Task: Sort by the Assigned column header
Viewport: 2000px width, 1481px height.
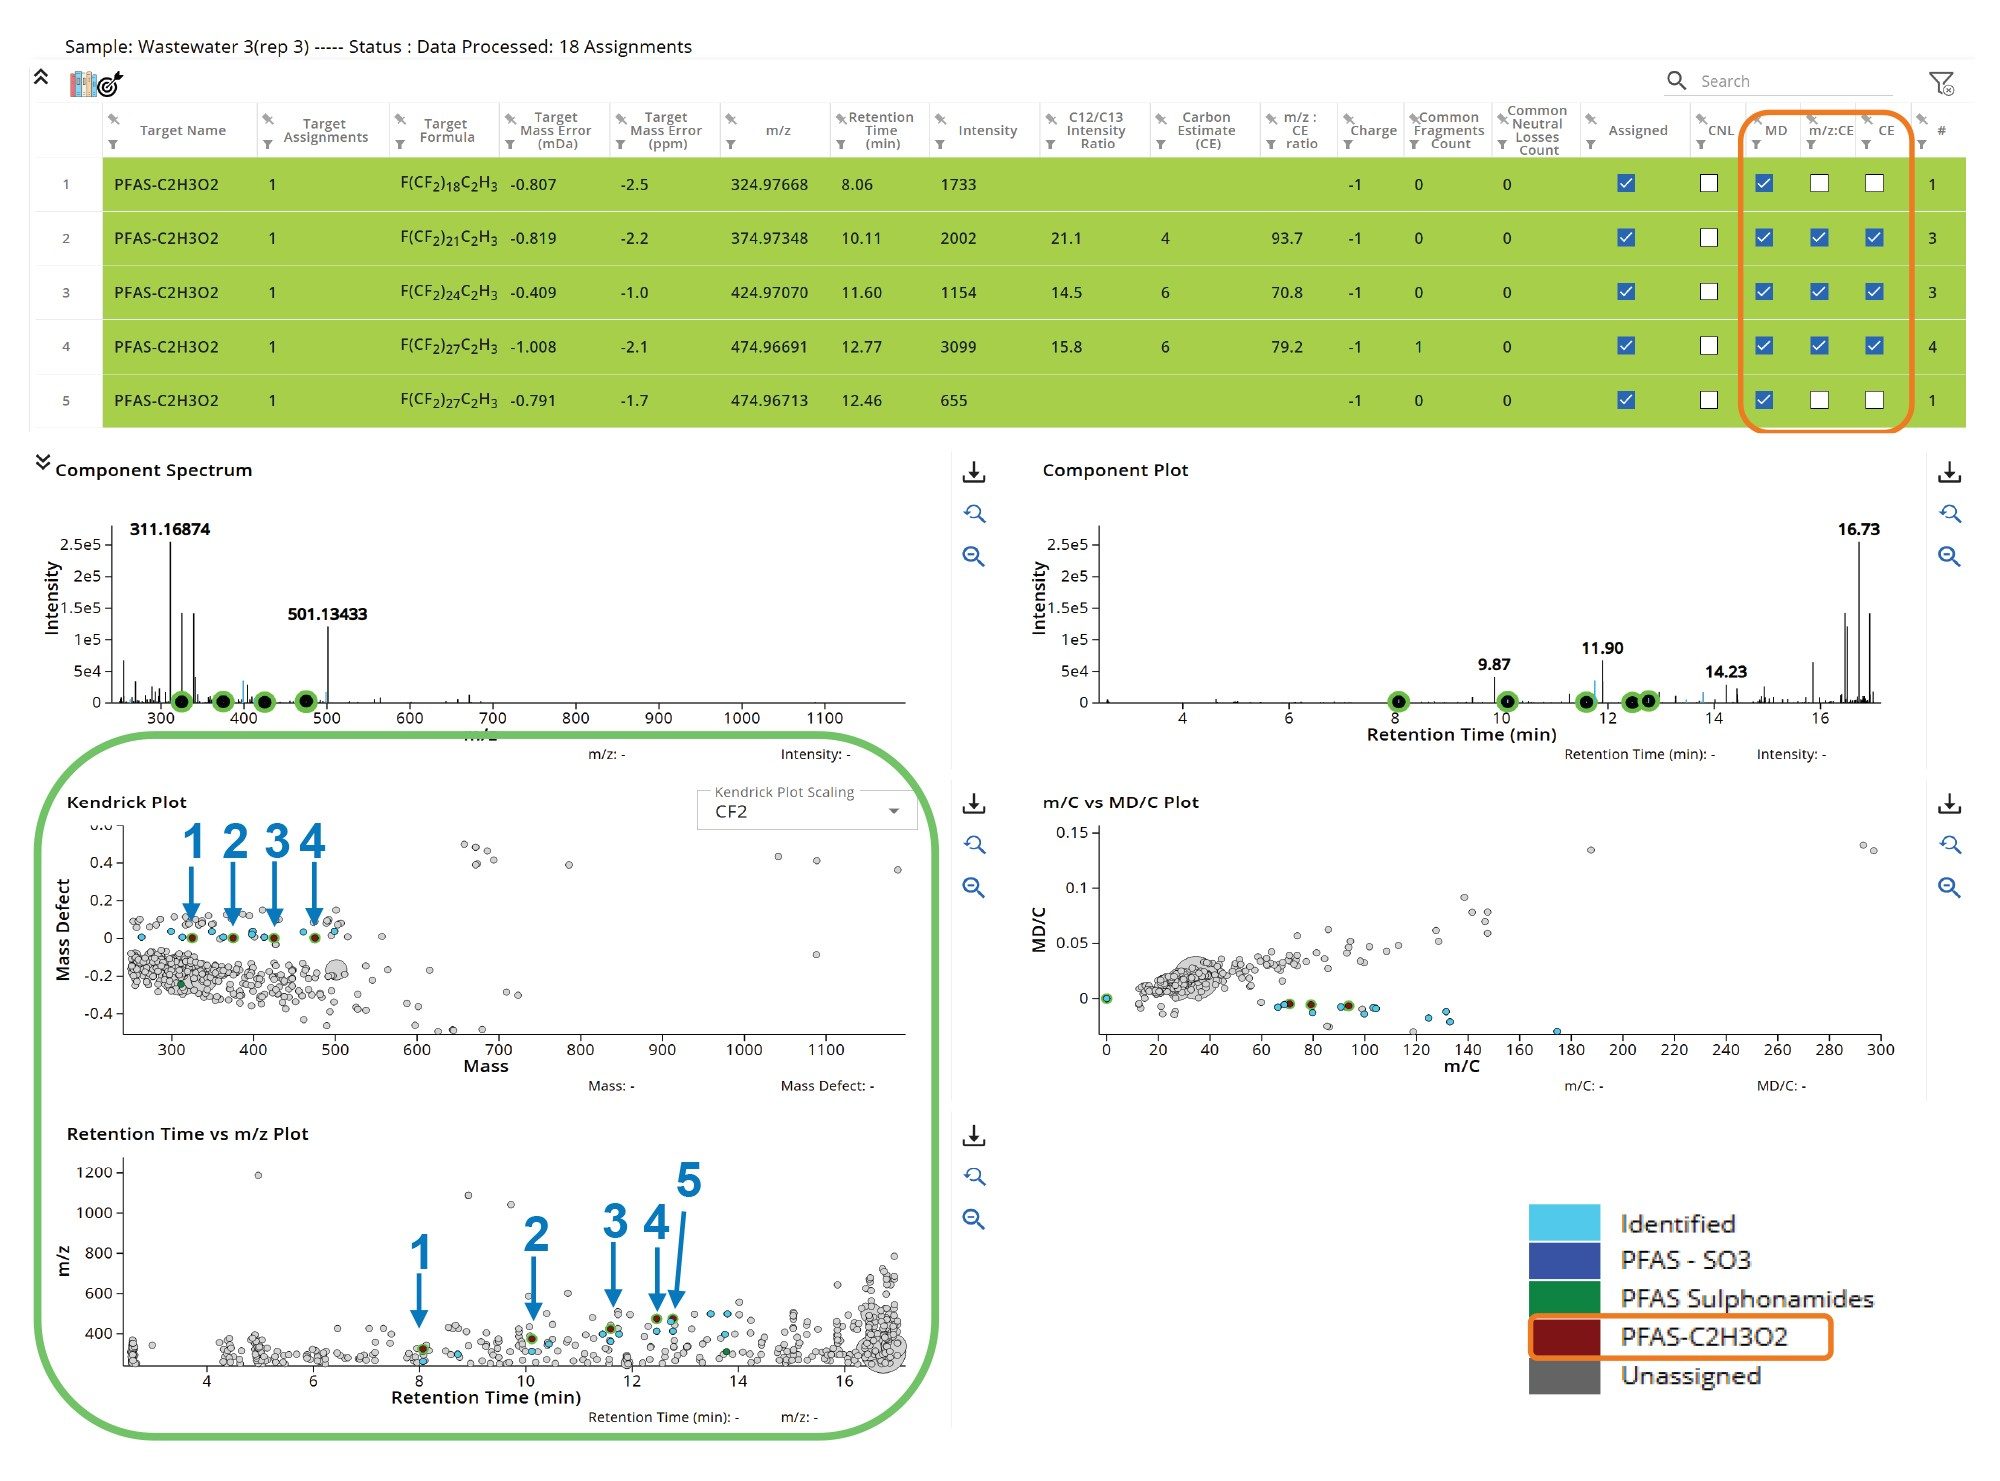Action: click(x=1638, y=131)
